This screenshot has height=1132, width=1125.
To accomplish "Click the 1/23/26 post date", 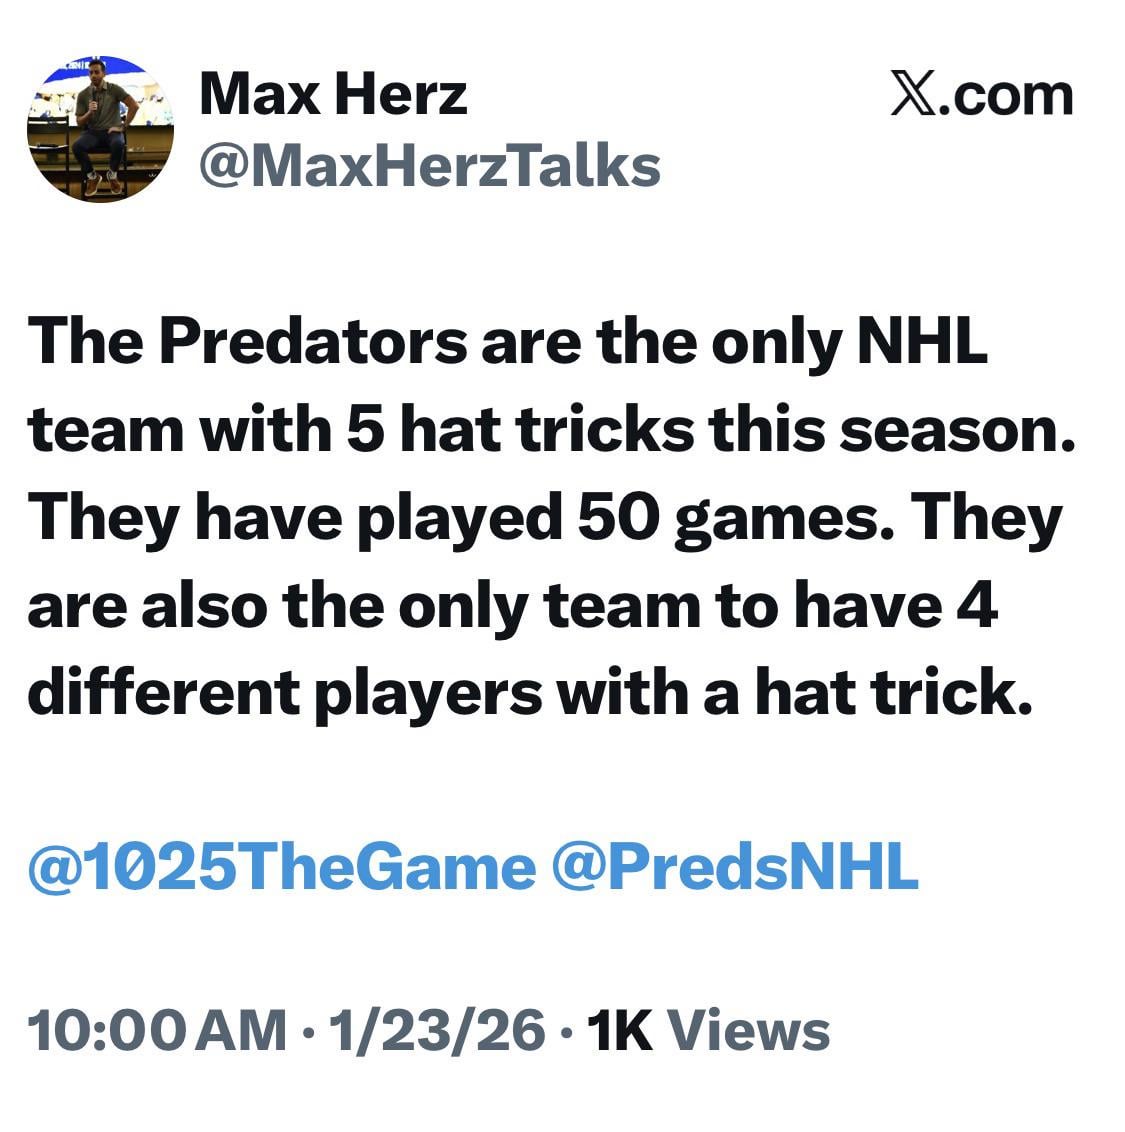I will click(435, 1030).
